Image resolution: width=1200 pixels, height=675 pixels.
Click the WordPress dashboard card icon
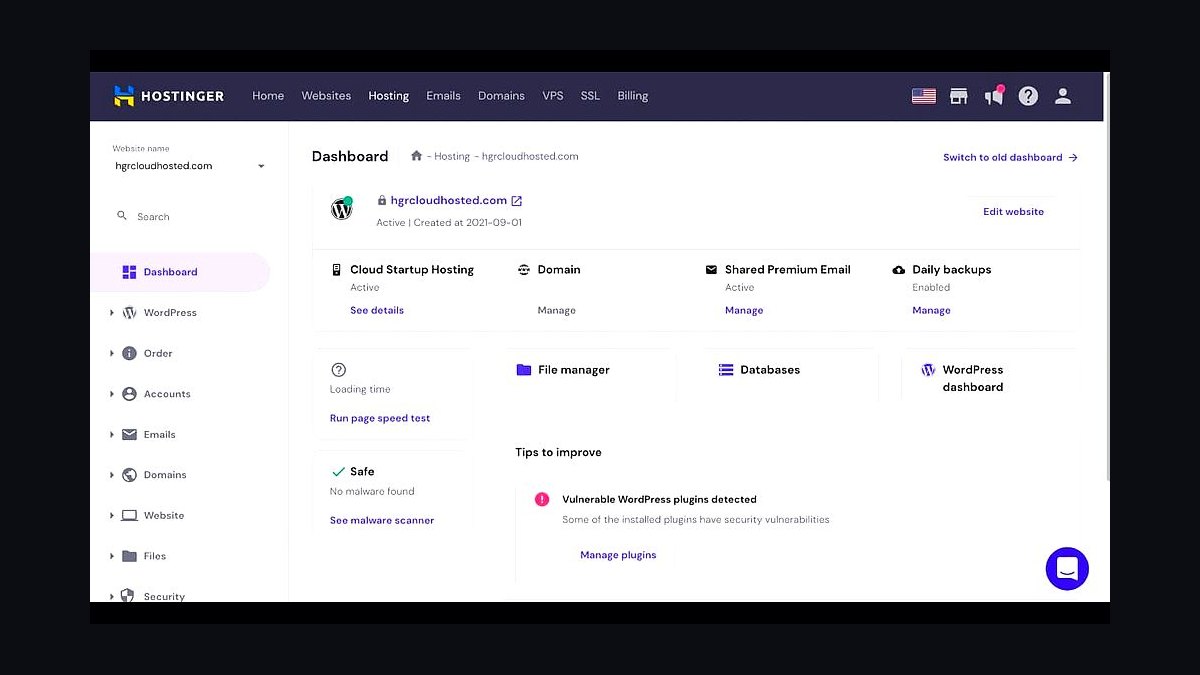tap(928, 370)
